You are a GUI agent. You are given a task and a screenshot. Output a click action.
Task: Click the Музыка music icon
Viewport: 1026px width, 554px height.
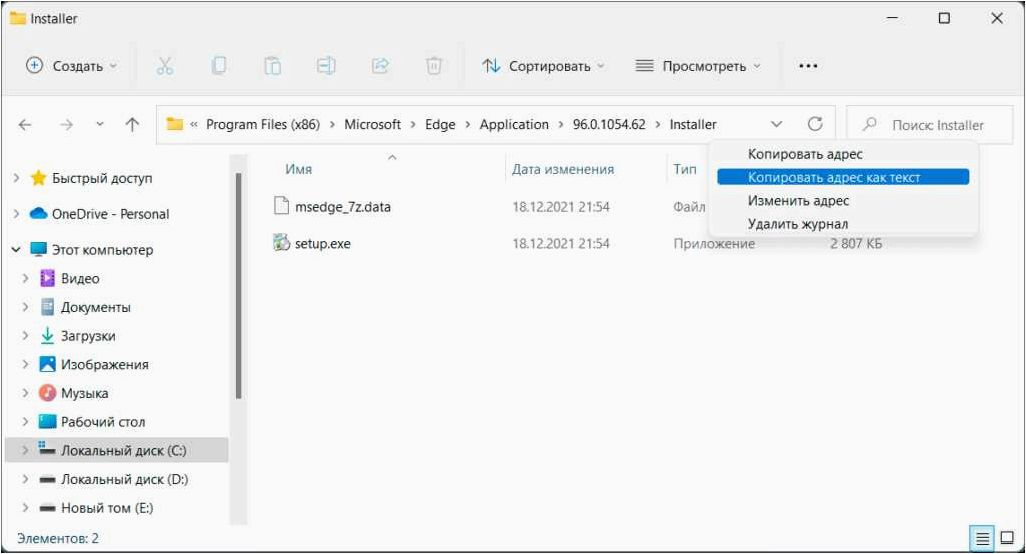tap(48, 392)
